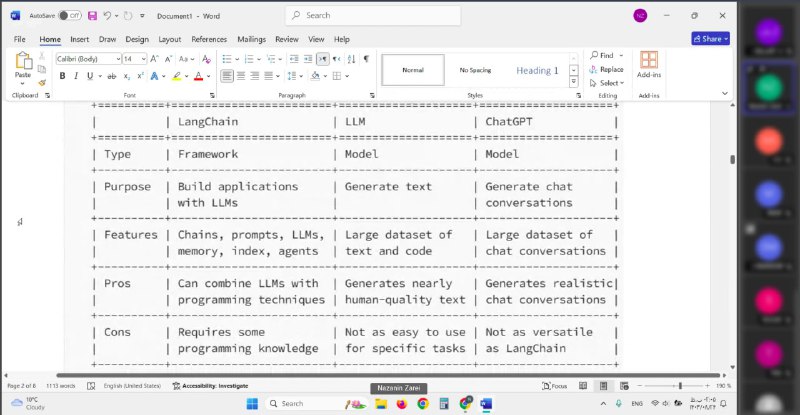Click the Increase Indent icon
The height and width of the screenshot is (415, 800).
click(308, 59)
